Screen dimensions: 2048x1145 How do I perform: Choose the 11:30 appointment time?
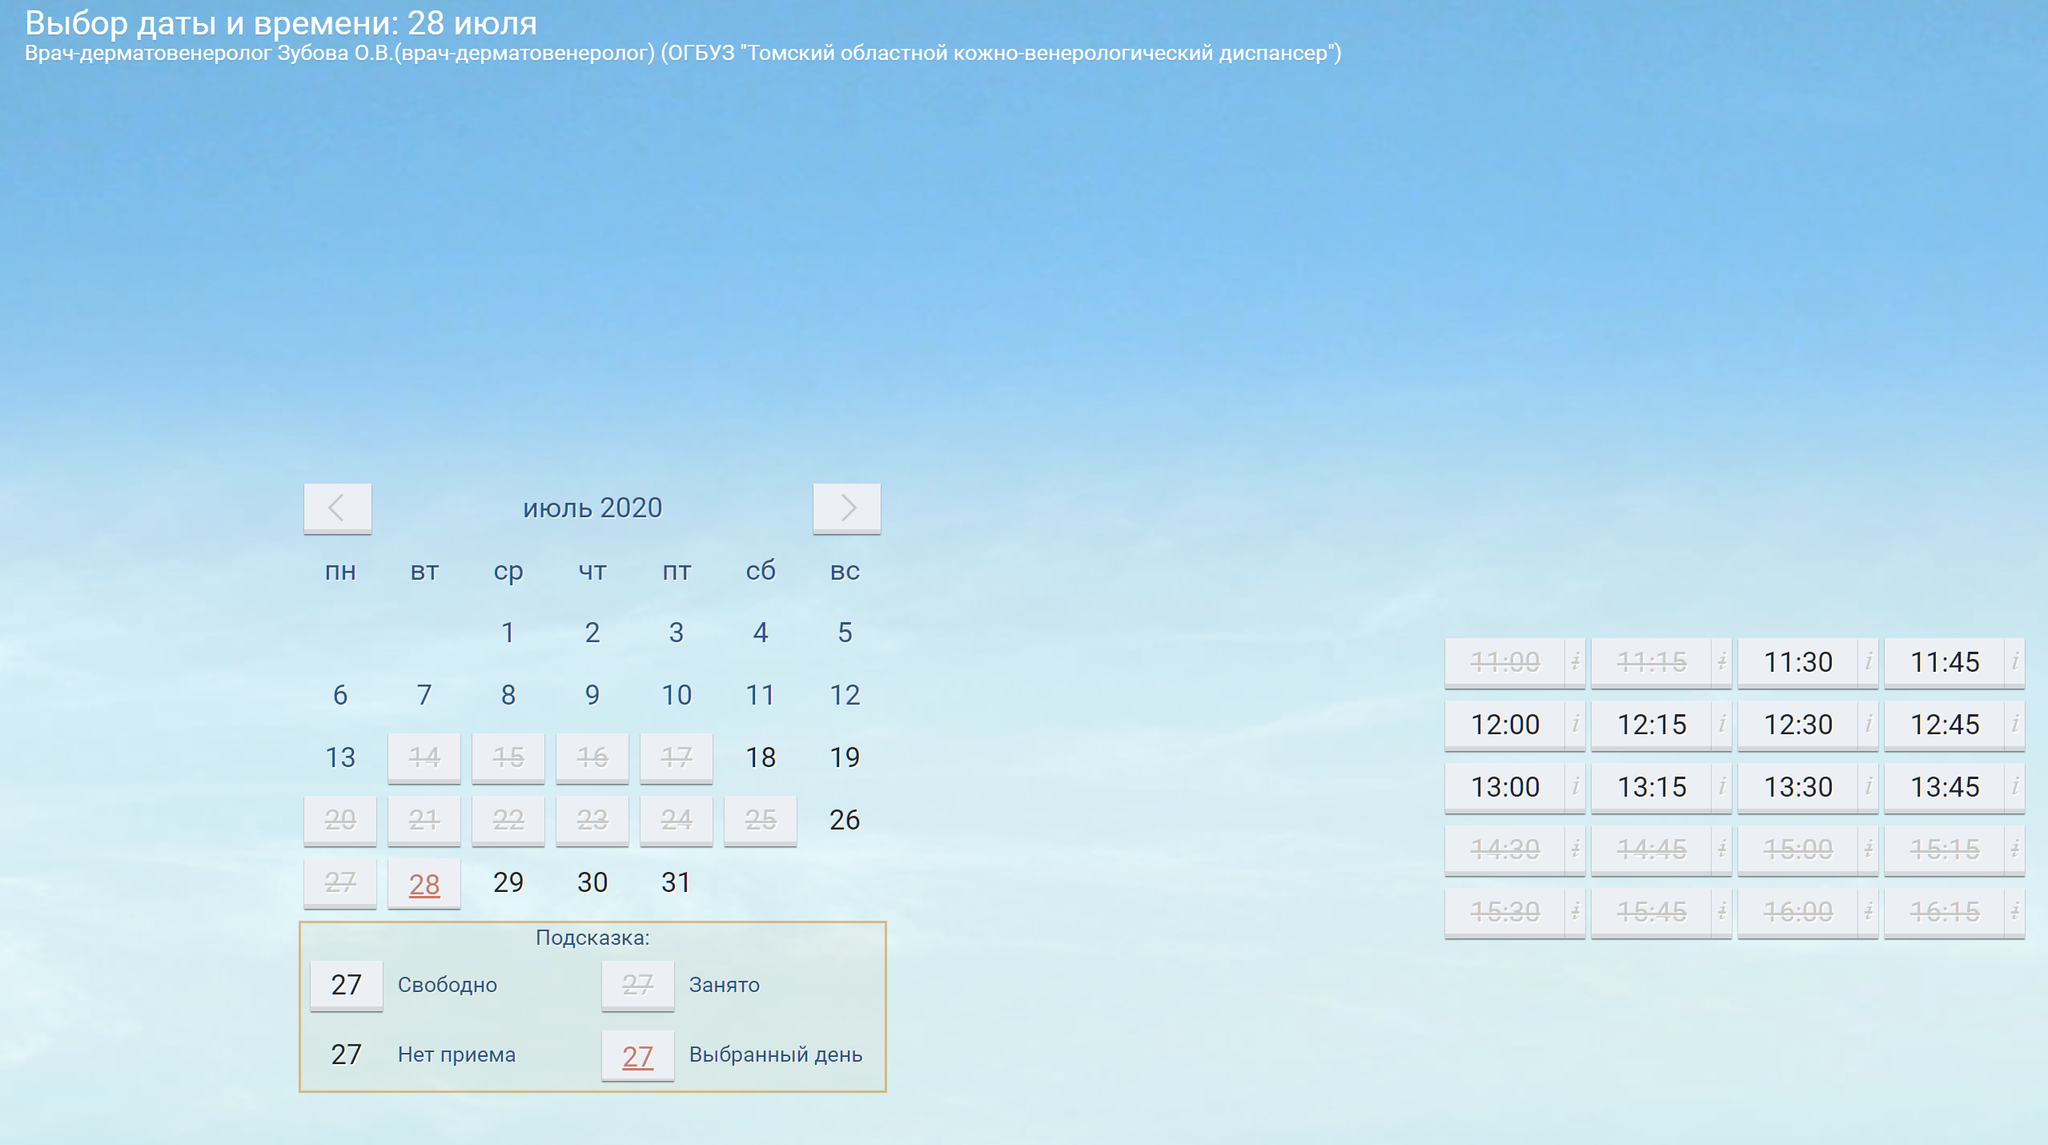pos(1797,662)
